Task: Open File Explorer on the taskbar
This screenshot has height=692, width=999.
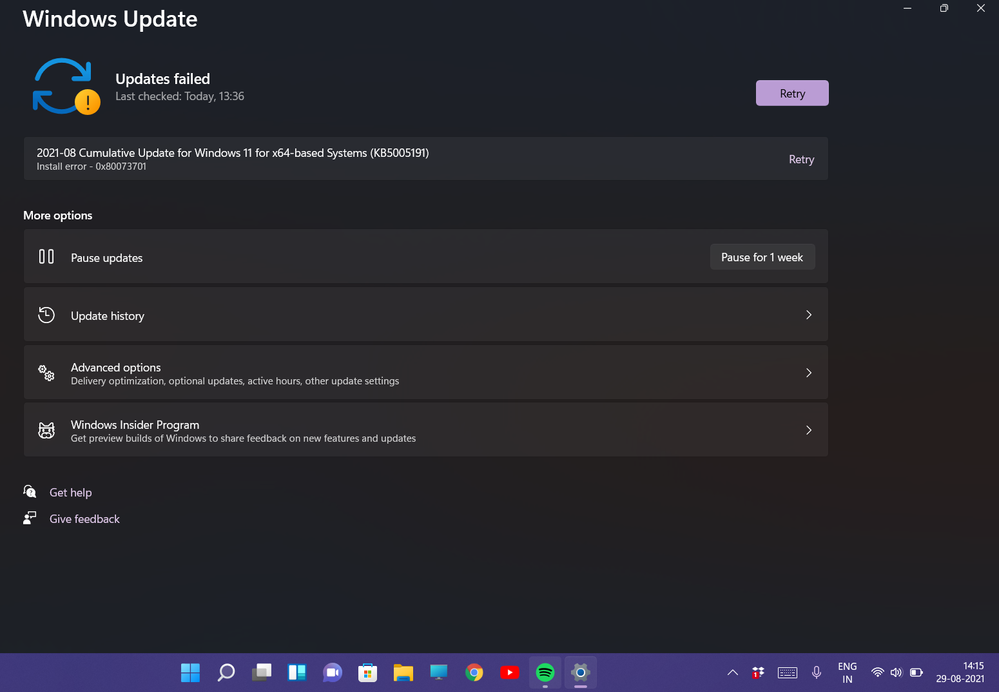Action: point(403,672)
